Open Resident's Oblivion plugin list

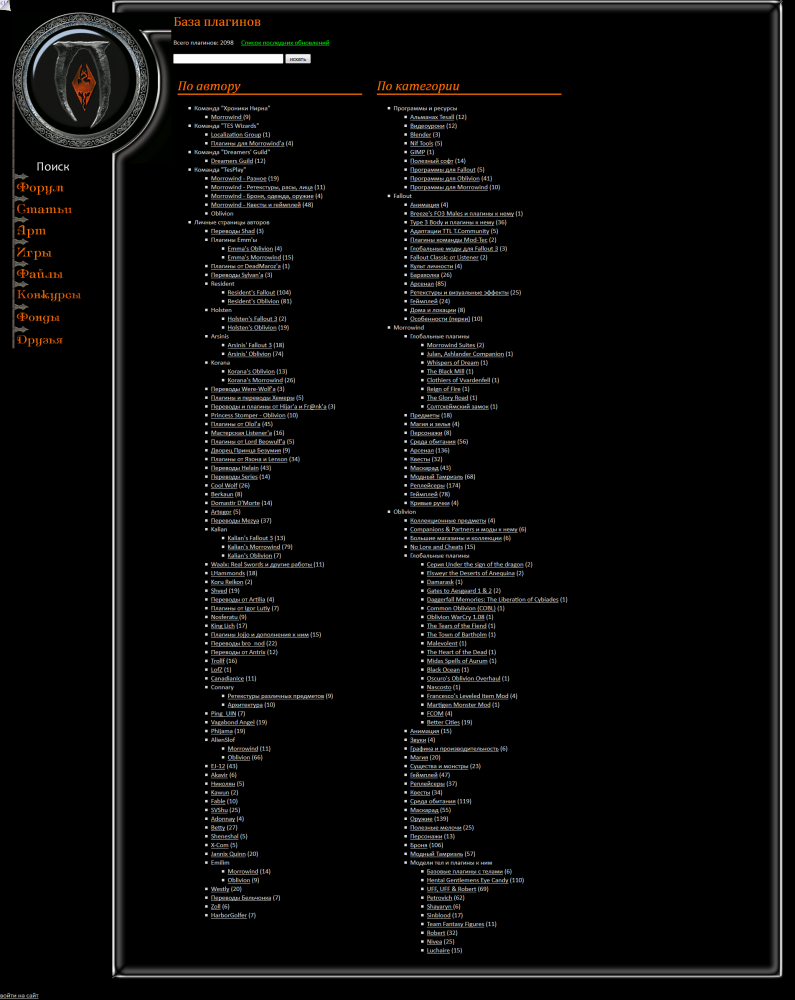pos(253,301)
